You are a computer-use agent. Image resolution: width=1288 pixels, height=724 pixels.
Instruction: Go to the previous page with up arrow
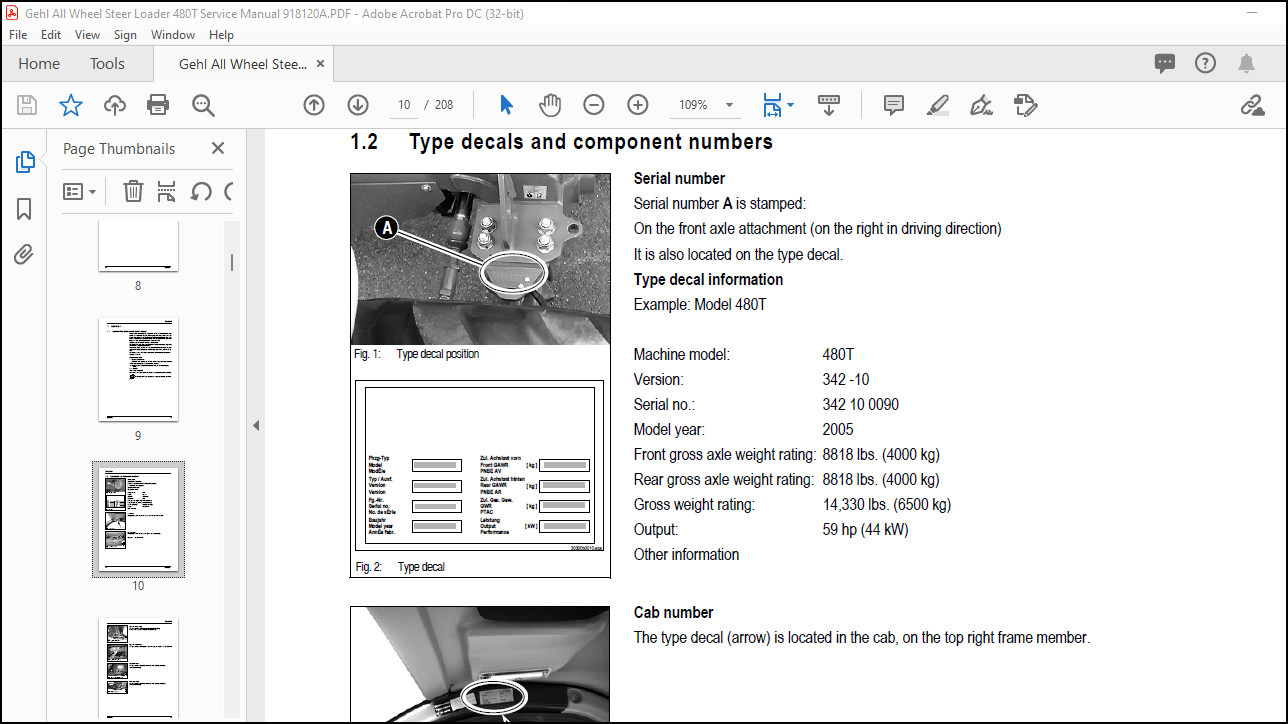click(314, 105)
